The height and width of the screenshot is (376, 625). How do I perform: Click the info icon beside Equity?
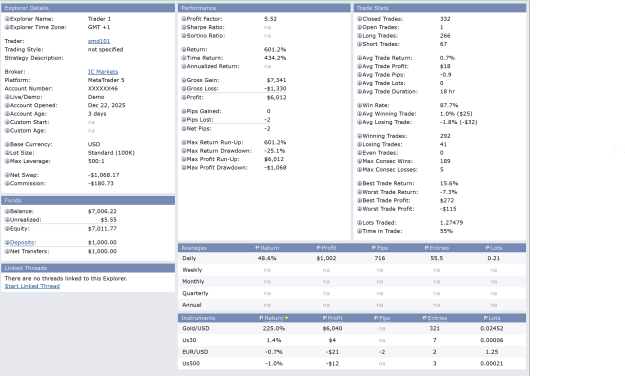tap(7, 228)
